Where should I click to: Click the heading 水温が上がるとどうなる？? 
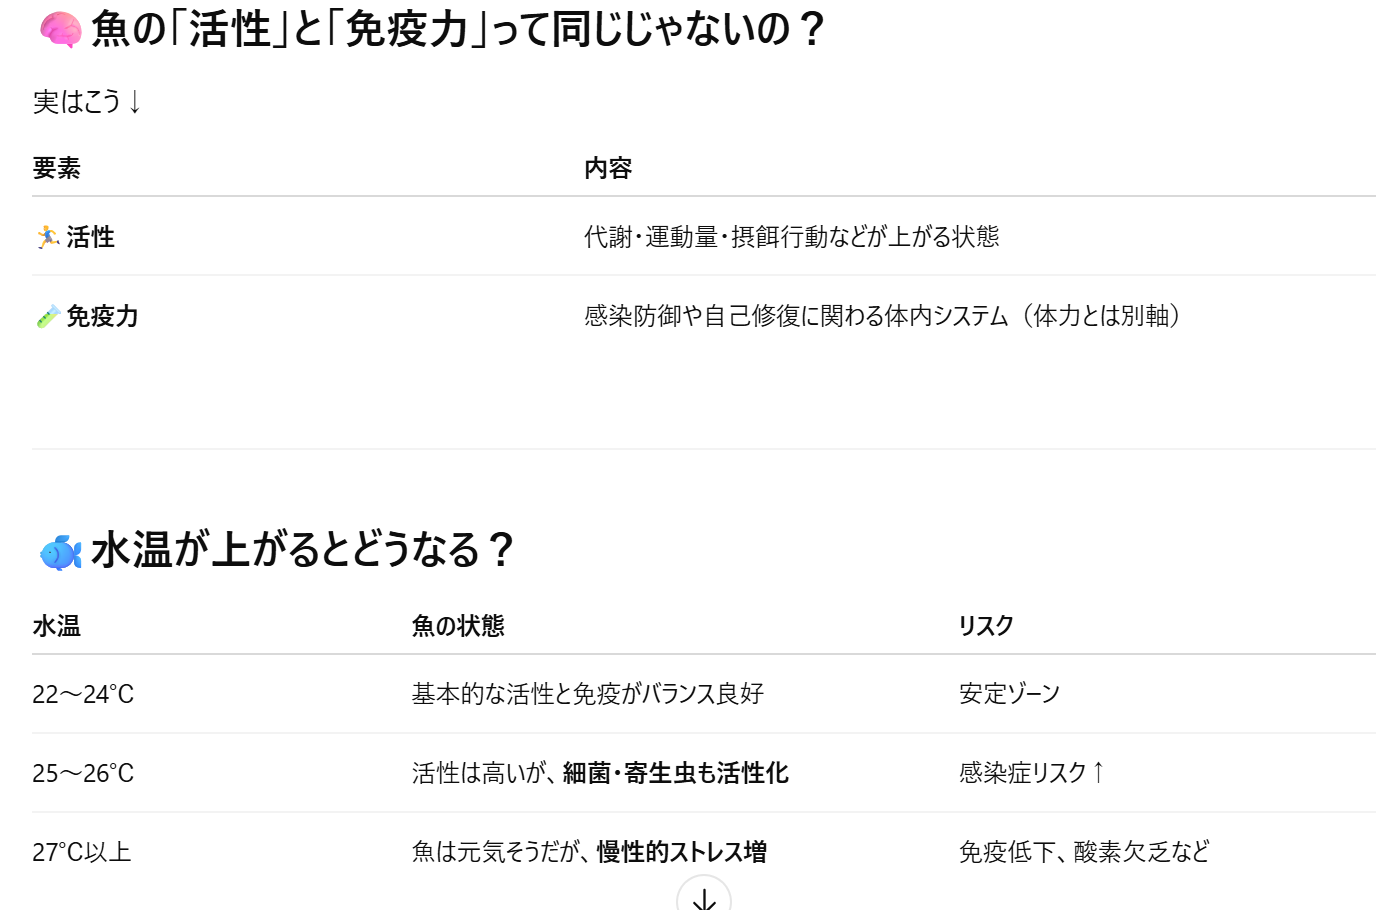(x=303, y=551)
